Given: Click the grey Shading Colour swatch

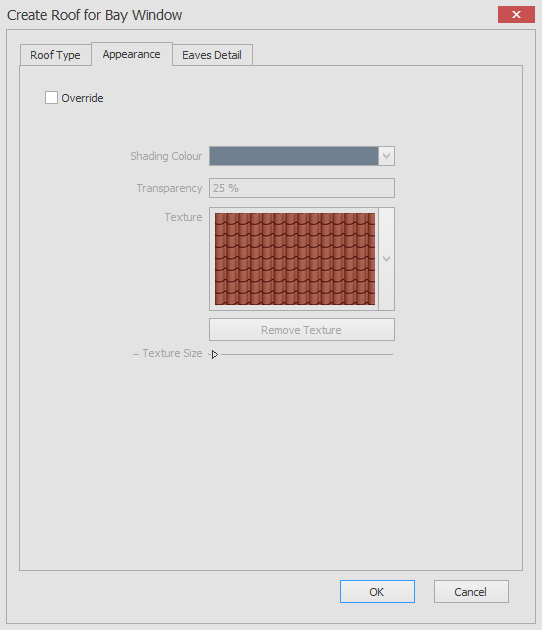Looking at the screenshot, I should pos(294,156).
